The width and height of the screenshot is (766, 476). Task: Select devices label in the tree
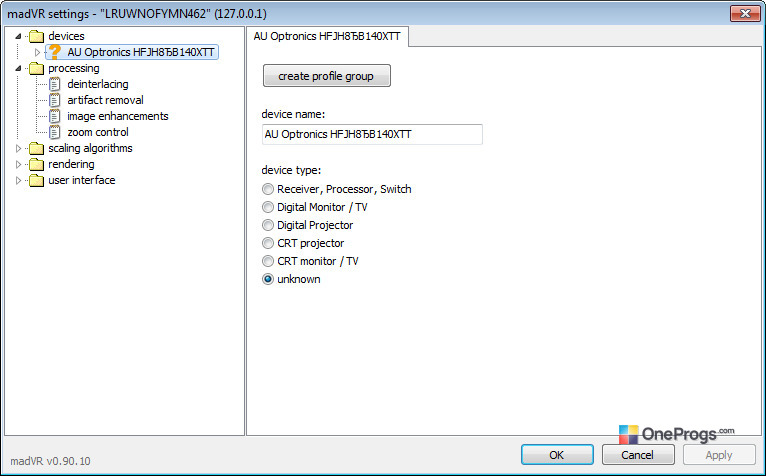(x=66, y=36)
